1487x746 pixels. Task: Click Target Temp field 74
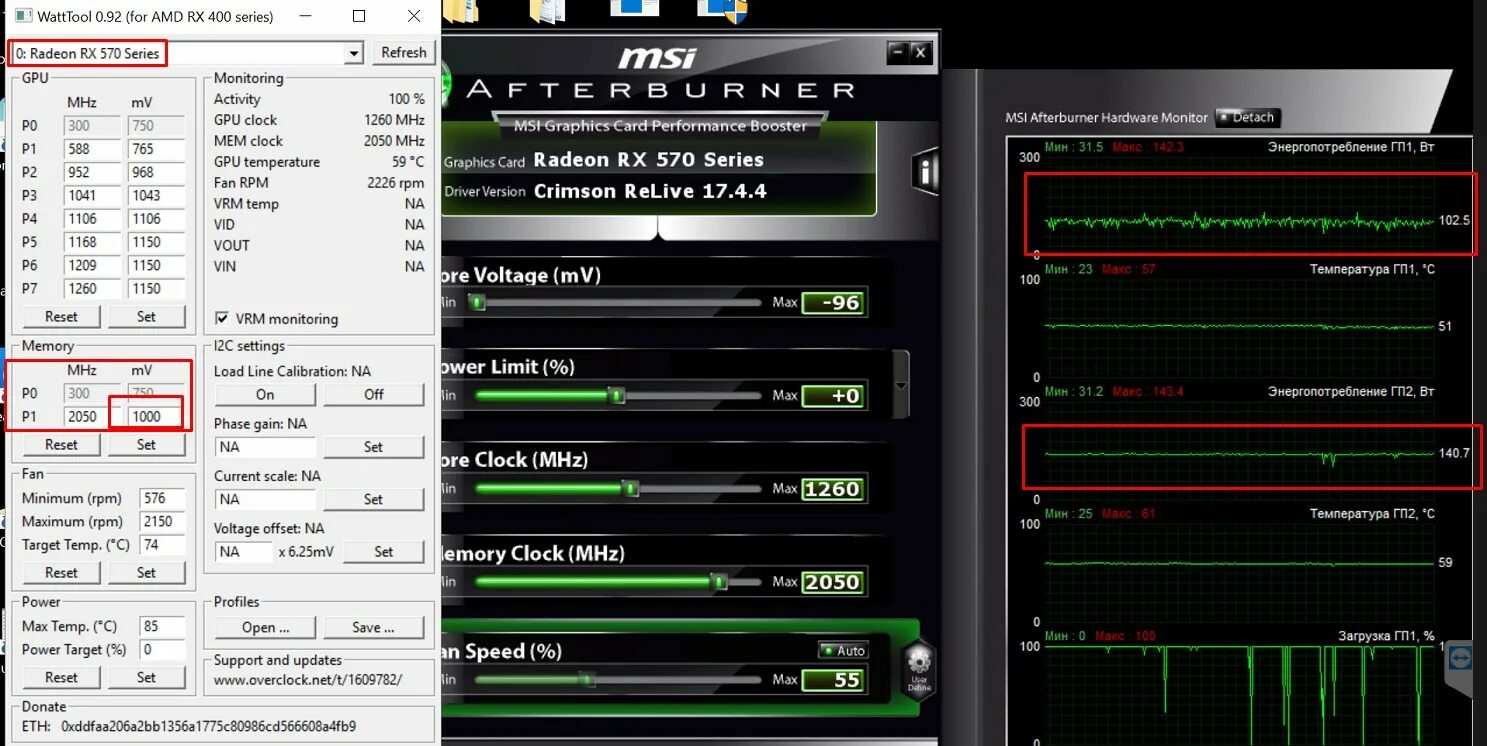point(163,545)
